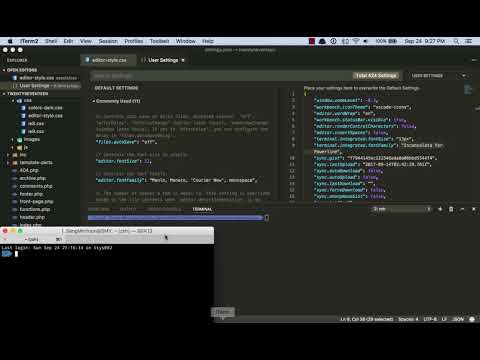Click the Wi-Fi status icon
The image size is (480, 360).
click(356, 41)
